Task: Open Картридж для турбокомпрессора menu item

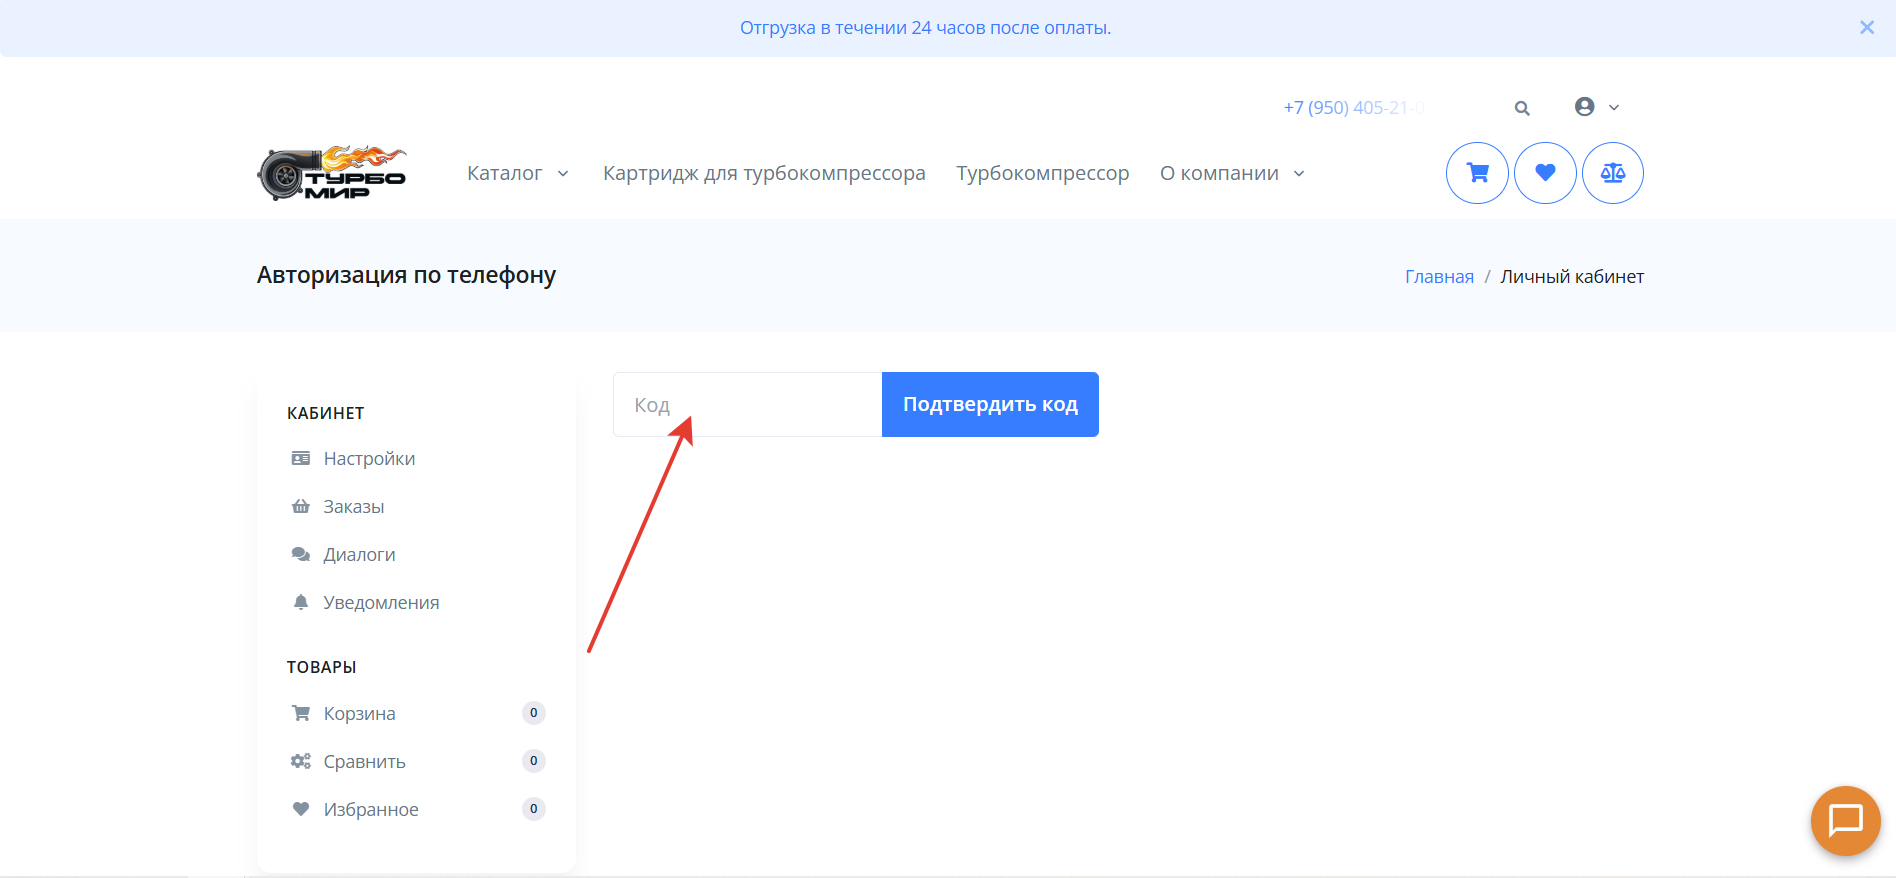Action: pos(764,173)
